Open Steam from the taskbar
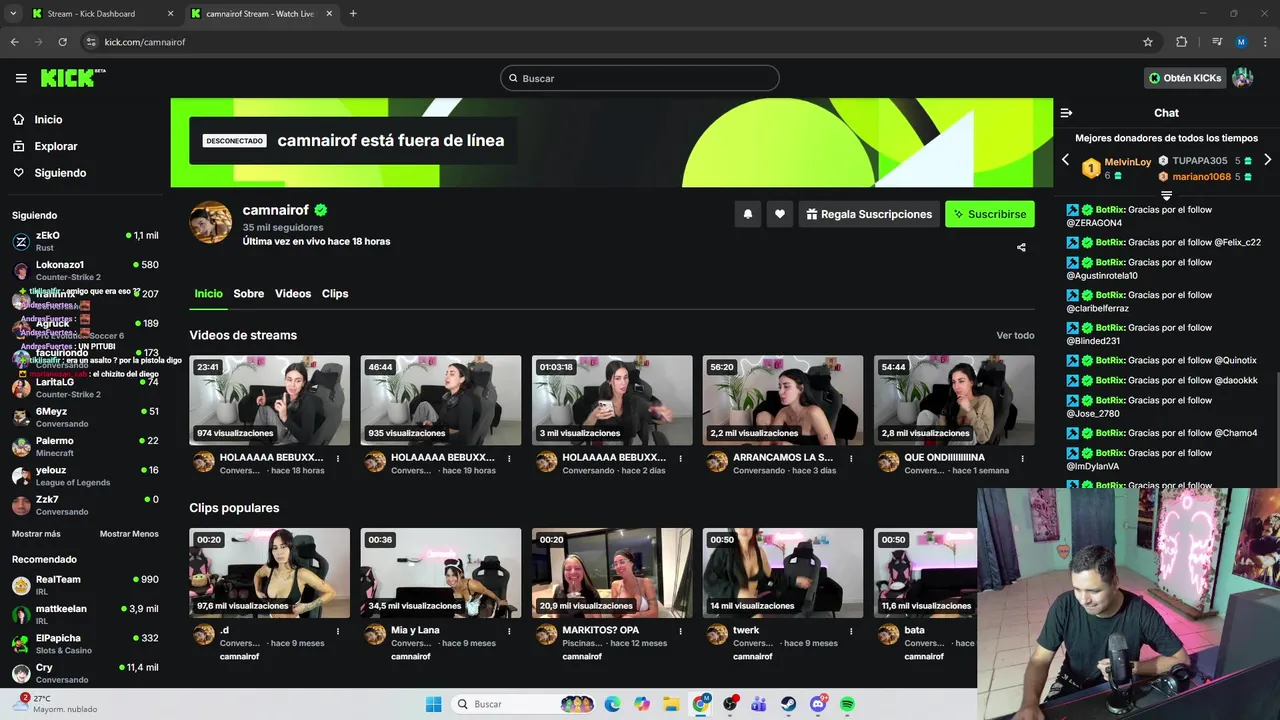Viewport: 1280px width, 720px height. 788,704
